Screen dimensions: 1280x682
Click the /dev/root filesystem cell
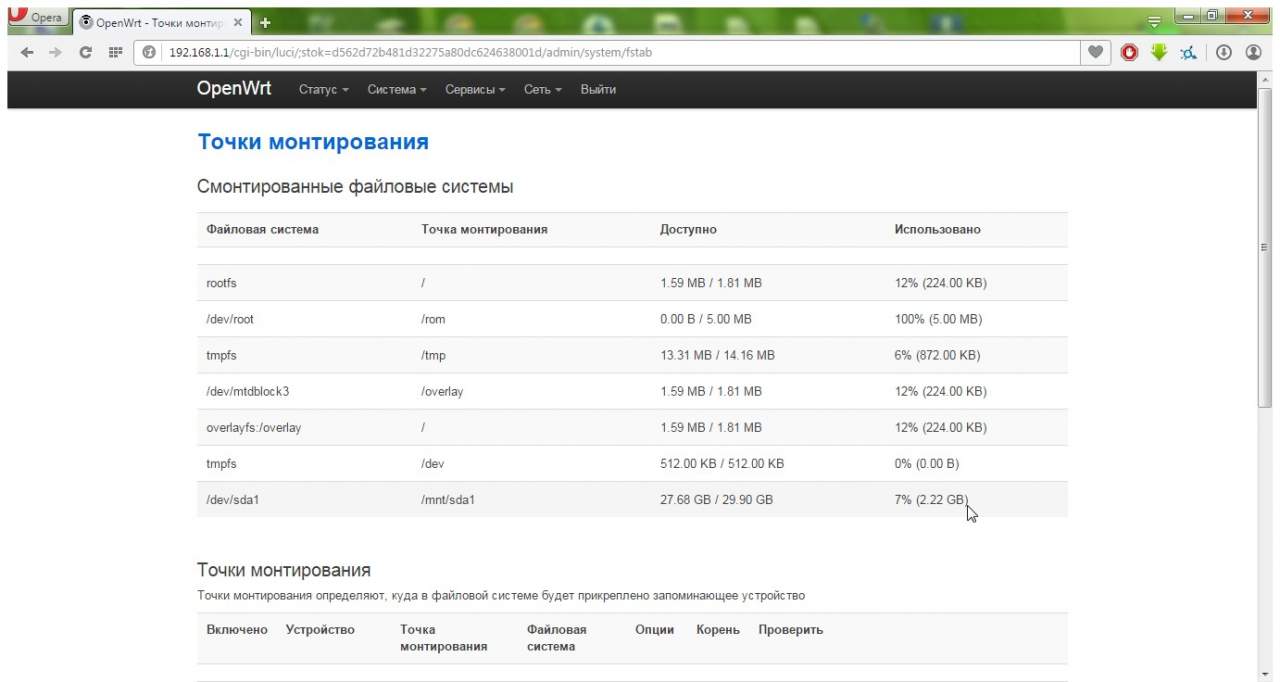tap(230, 319)
